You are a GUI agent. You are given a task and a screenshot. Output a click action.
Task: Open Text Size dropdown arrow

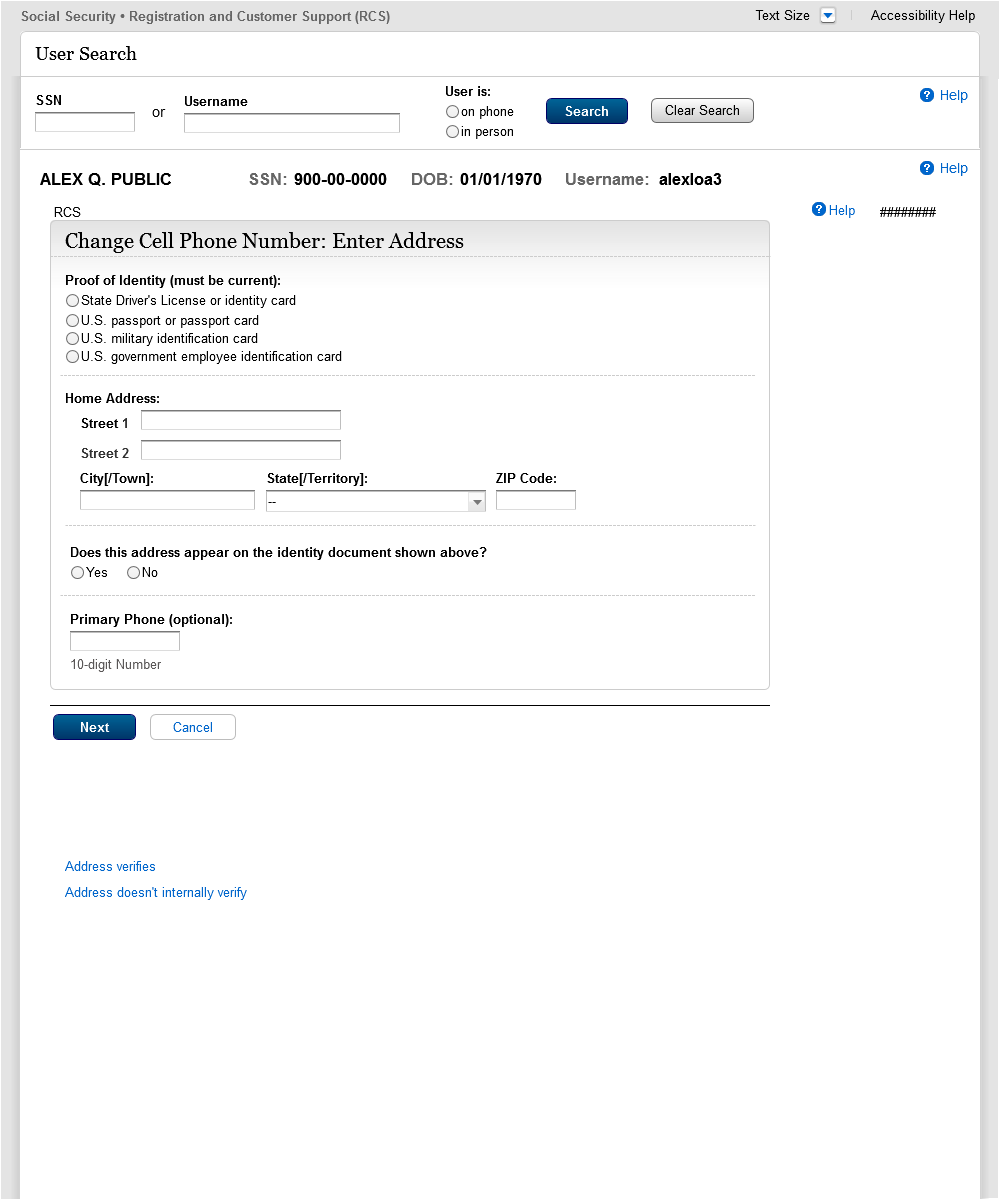point(827,15)
